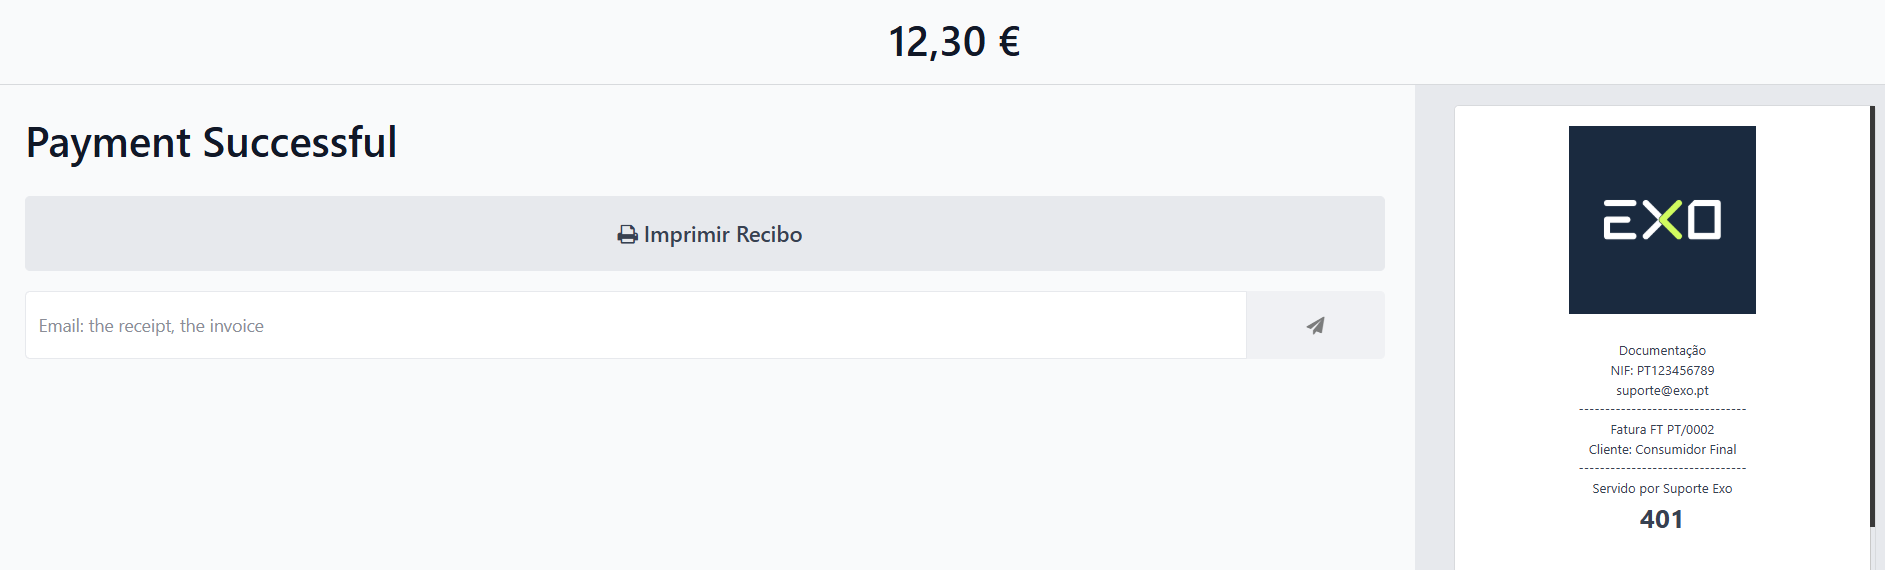The height and width of the screenshot is (570, 1885).
Task: Click the Documentação line on the receipt
Action: point(1662,351)
